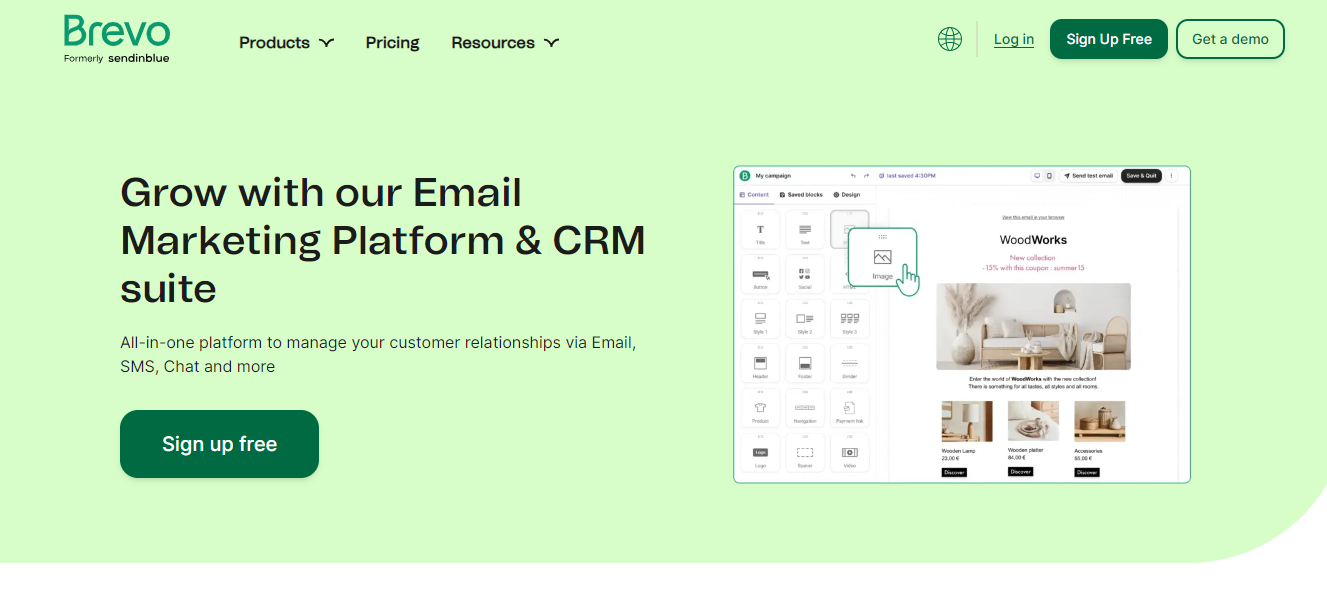Click the 'Formerly sendinblue' tagline
The image size is (1327, 589).
(x=117, y=58)
